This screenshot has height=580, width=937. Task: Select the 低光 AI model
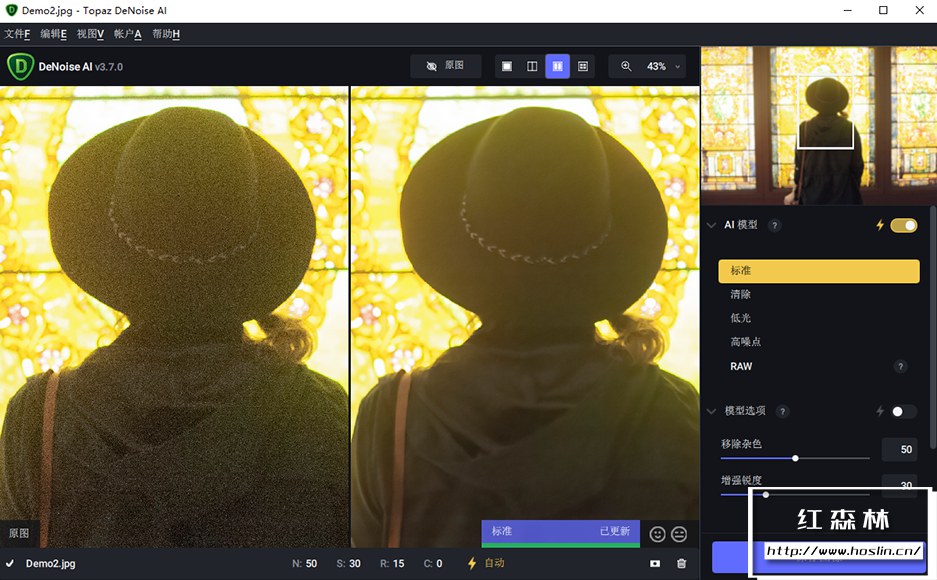point(819,318)
